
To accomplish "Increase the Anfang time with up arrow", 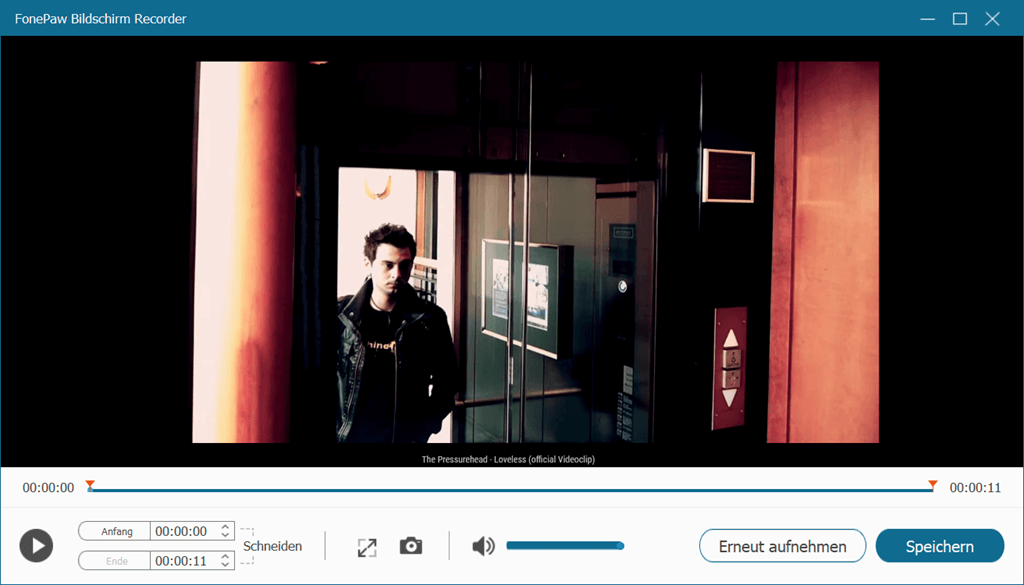I will click(225, 526).
